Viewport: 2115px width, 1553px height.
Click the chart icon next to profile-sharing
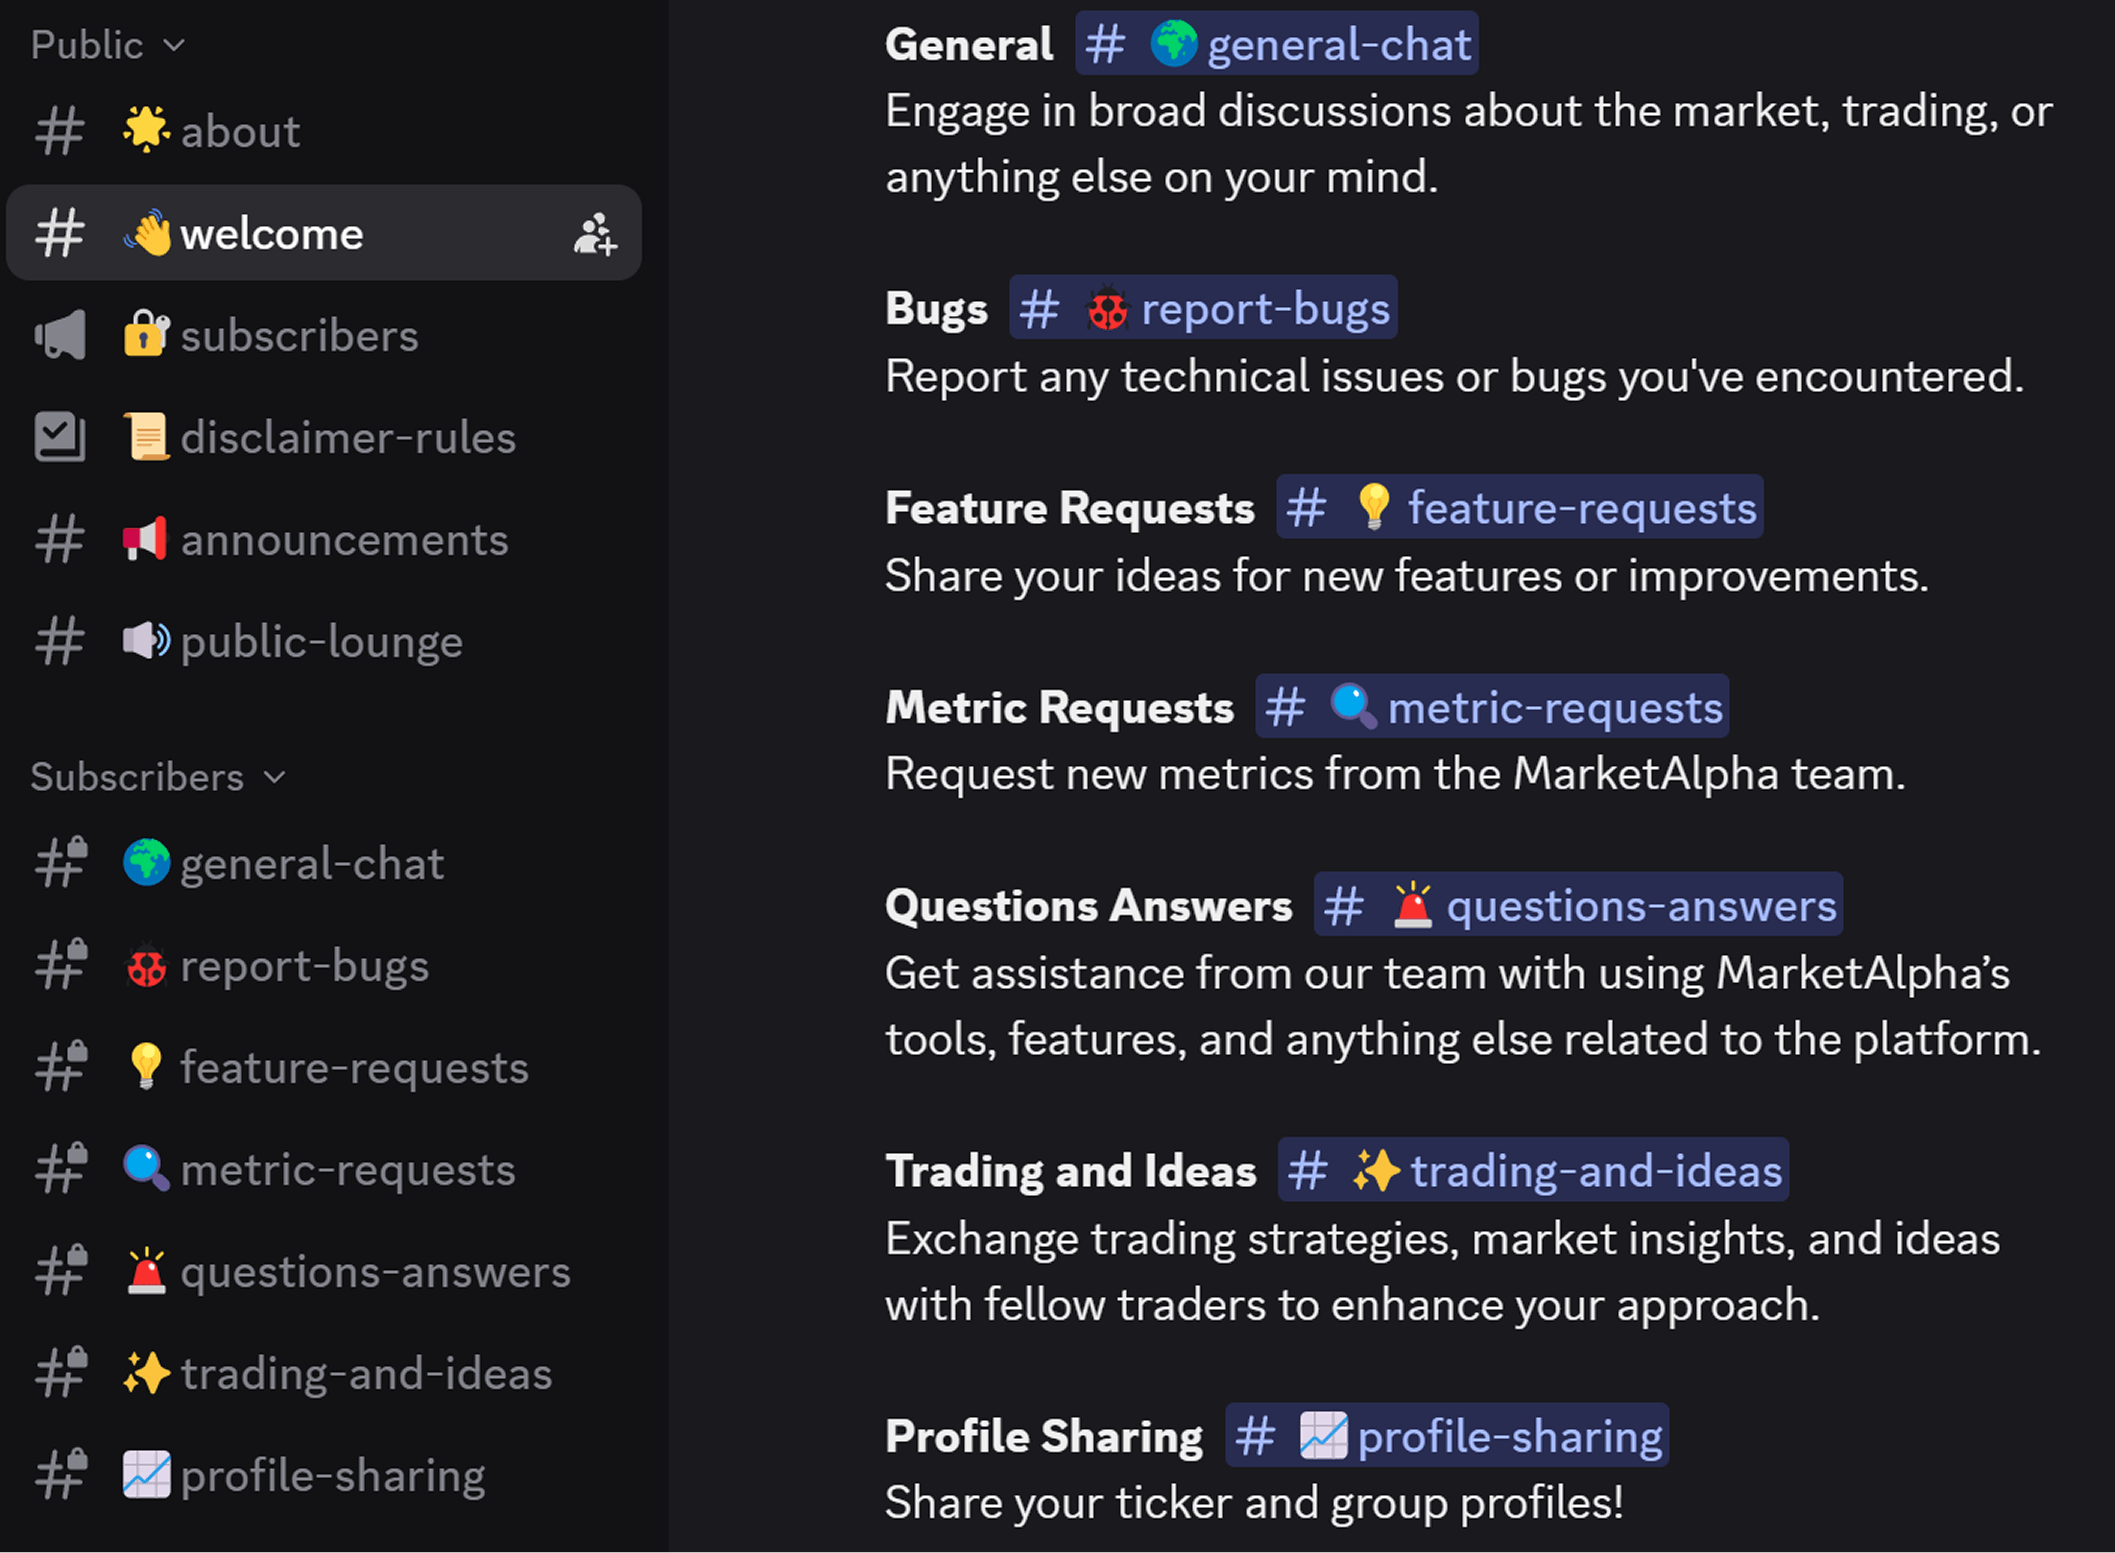pos(146,1474)
